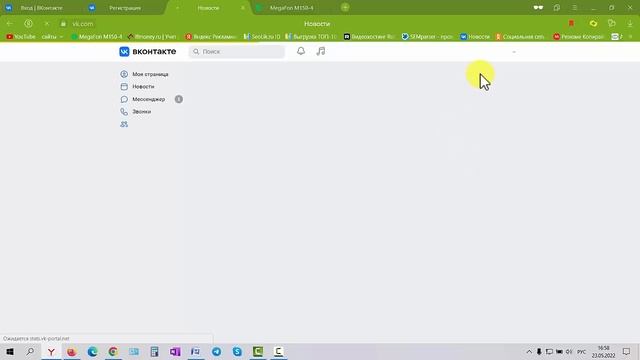Screen dimensions: 640x360
Task: Open Новости in the sidebar
Action: tap(143, 87)
